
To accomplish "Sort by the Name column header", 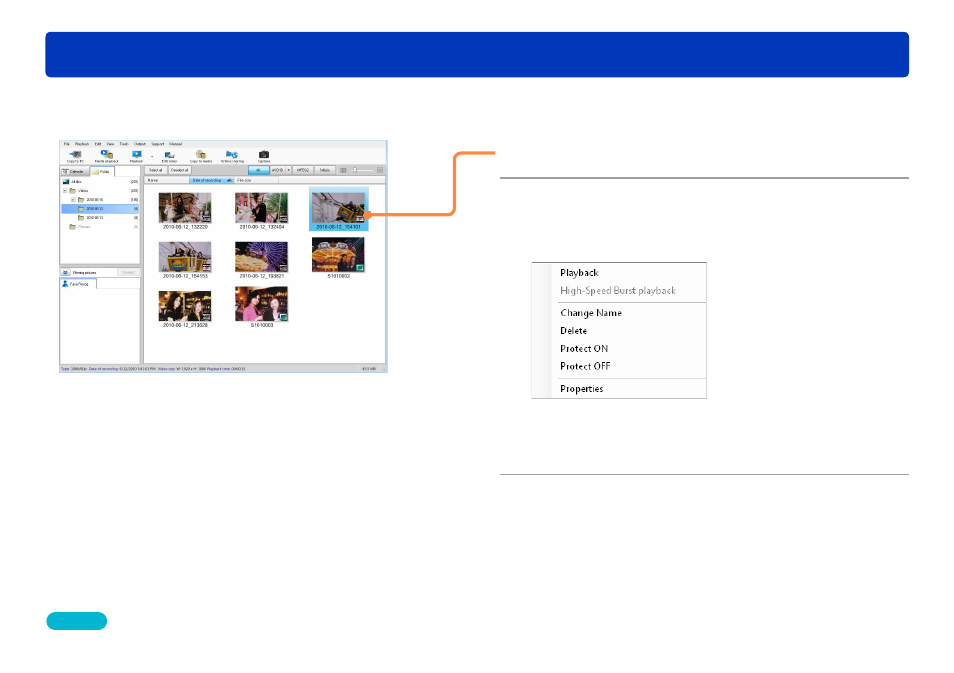I will 166,180.
